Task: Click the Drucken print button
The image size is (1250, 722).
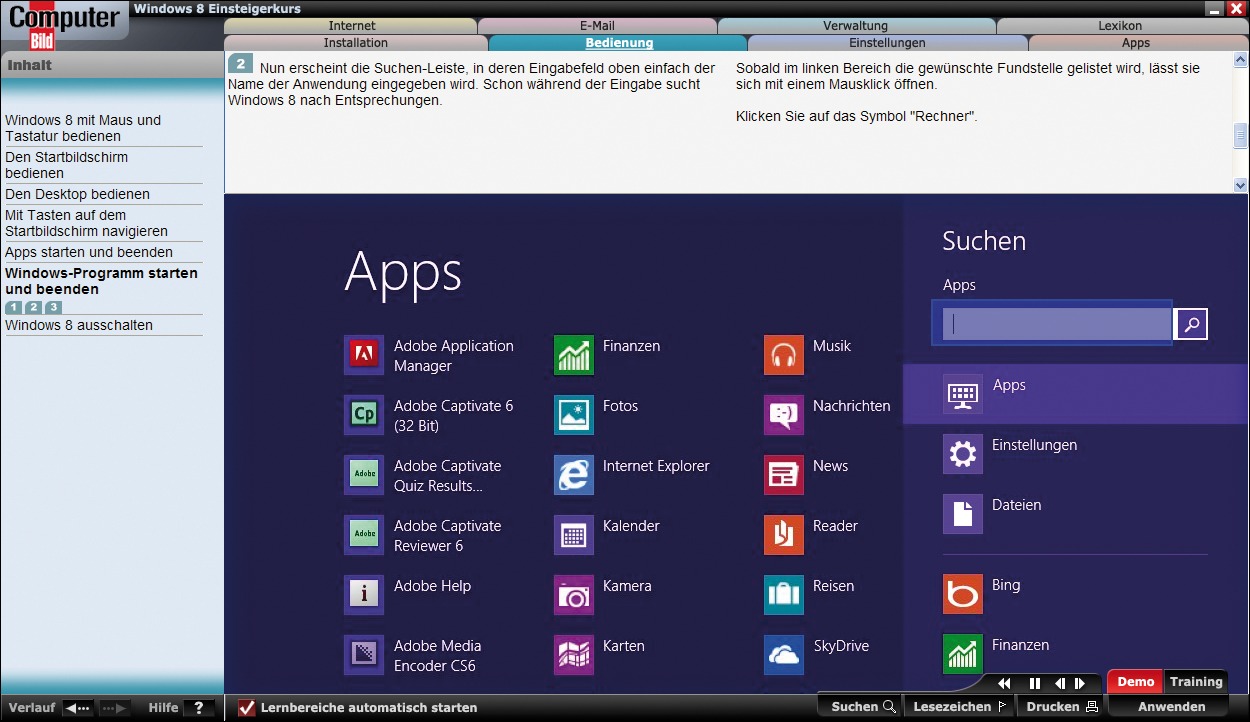Action: click(1062, 707)
